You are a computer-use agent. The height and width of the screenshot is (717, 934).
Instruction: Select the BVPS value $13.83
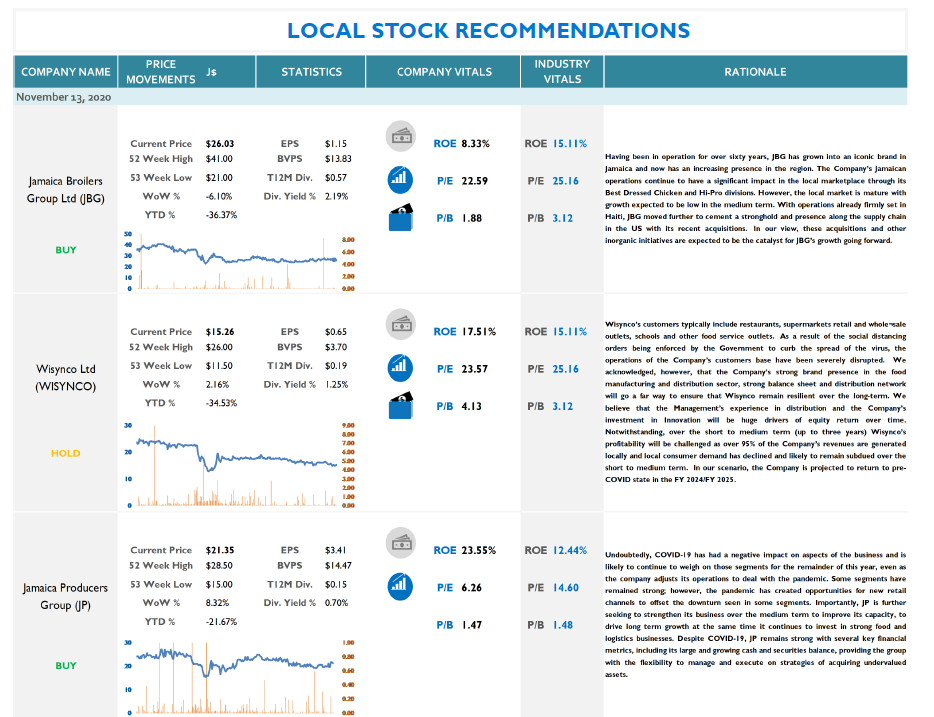pos(338,159)
